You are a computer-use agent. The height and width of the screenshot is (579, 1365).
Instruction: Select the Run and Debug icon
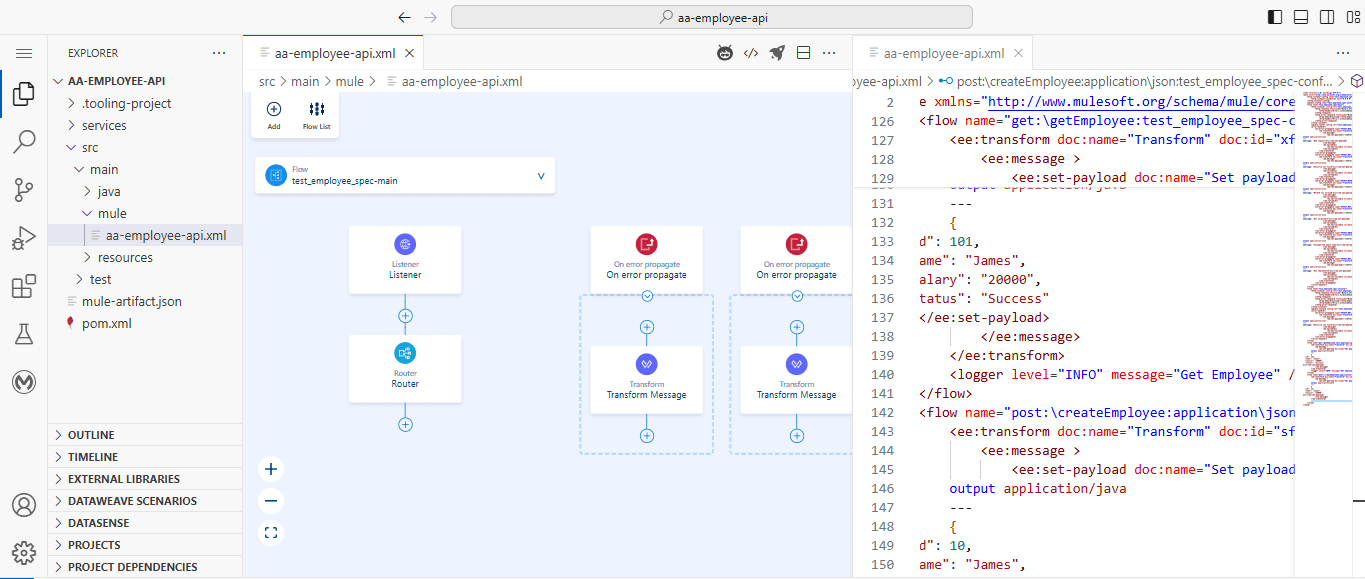[x=23, y=237]
